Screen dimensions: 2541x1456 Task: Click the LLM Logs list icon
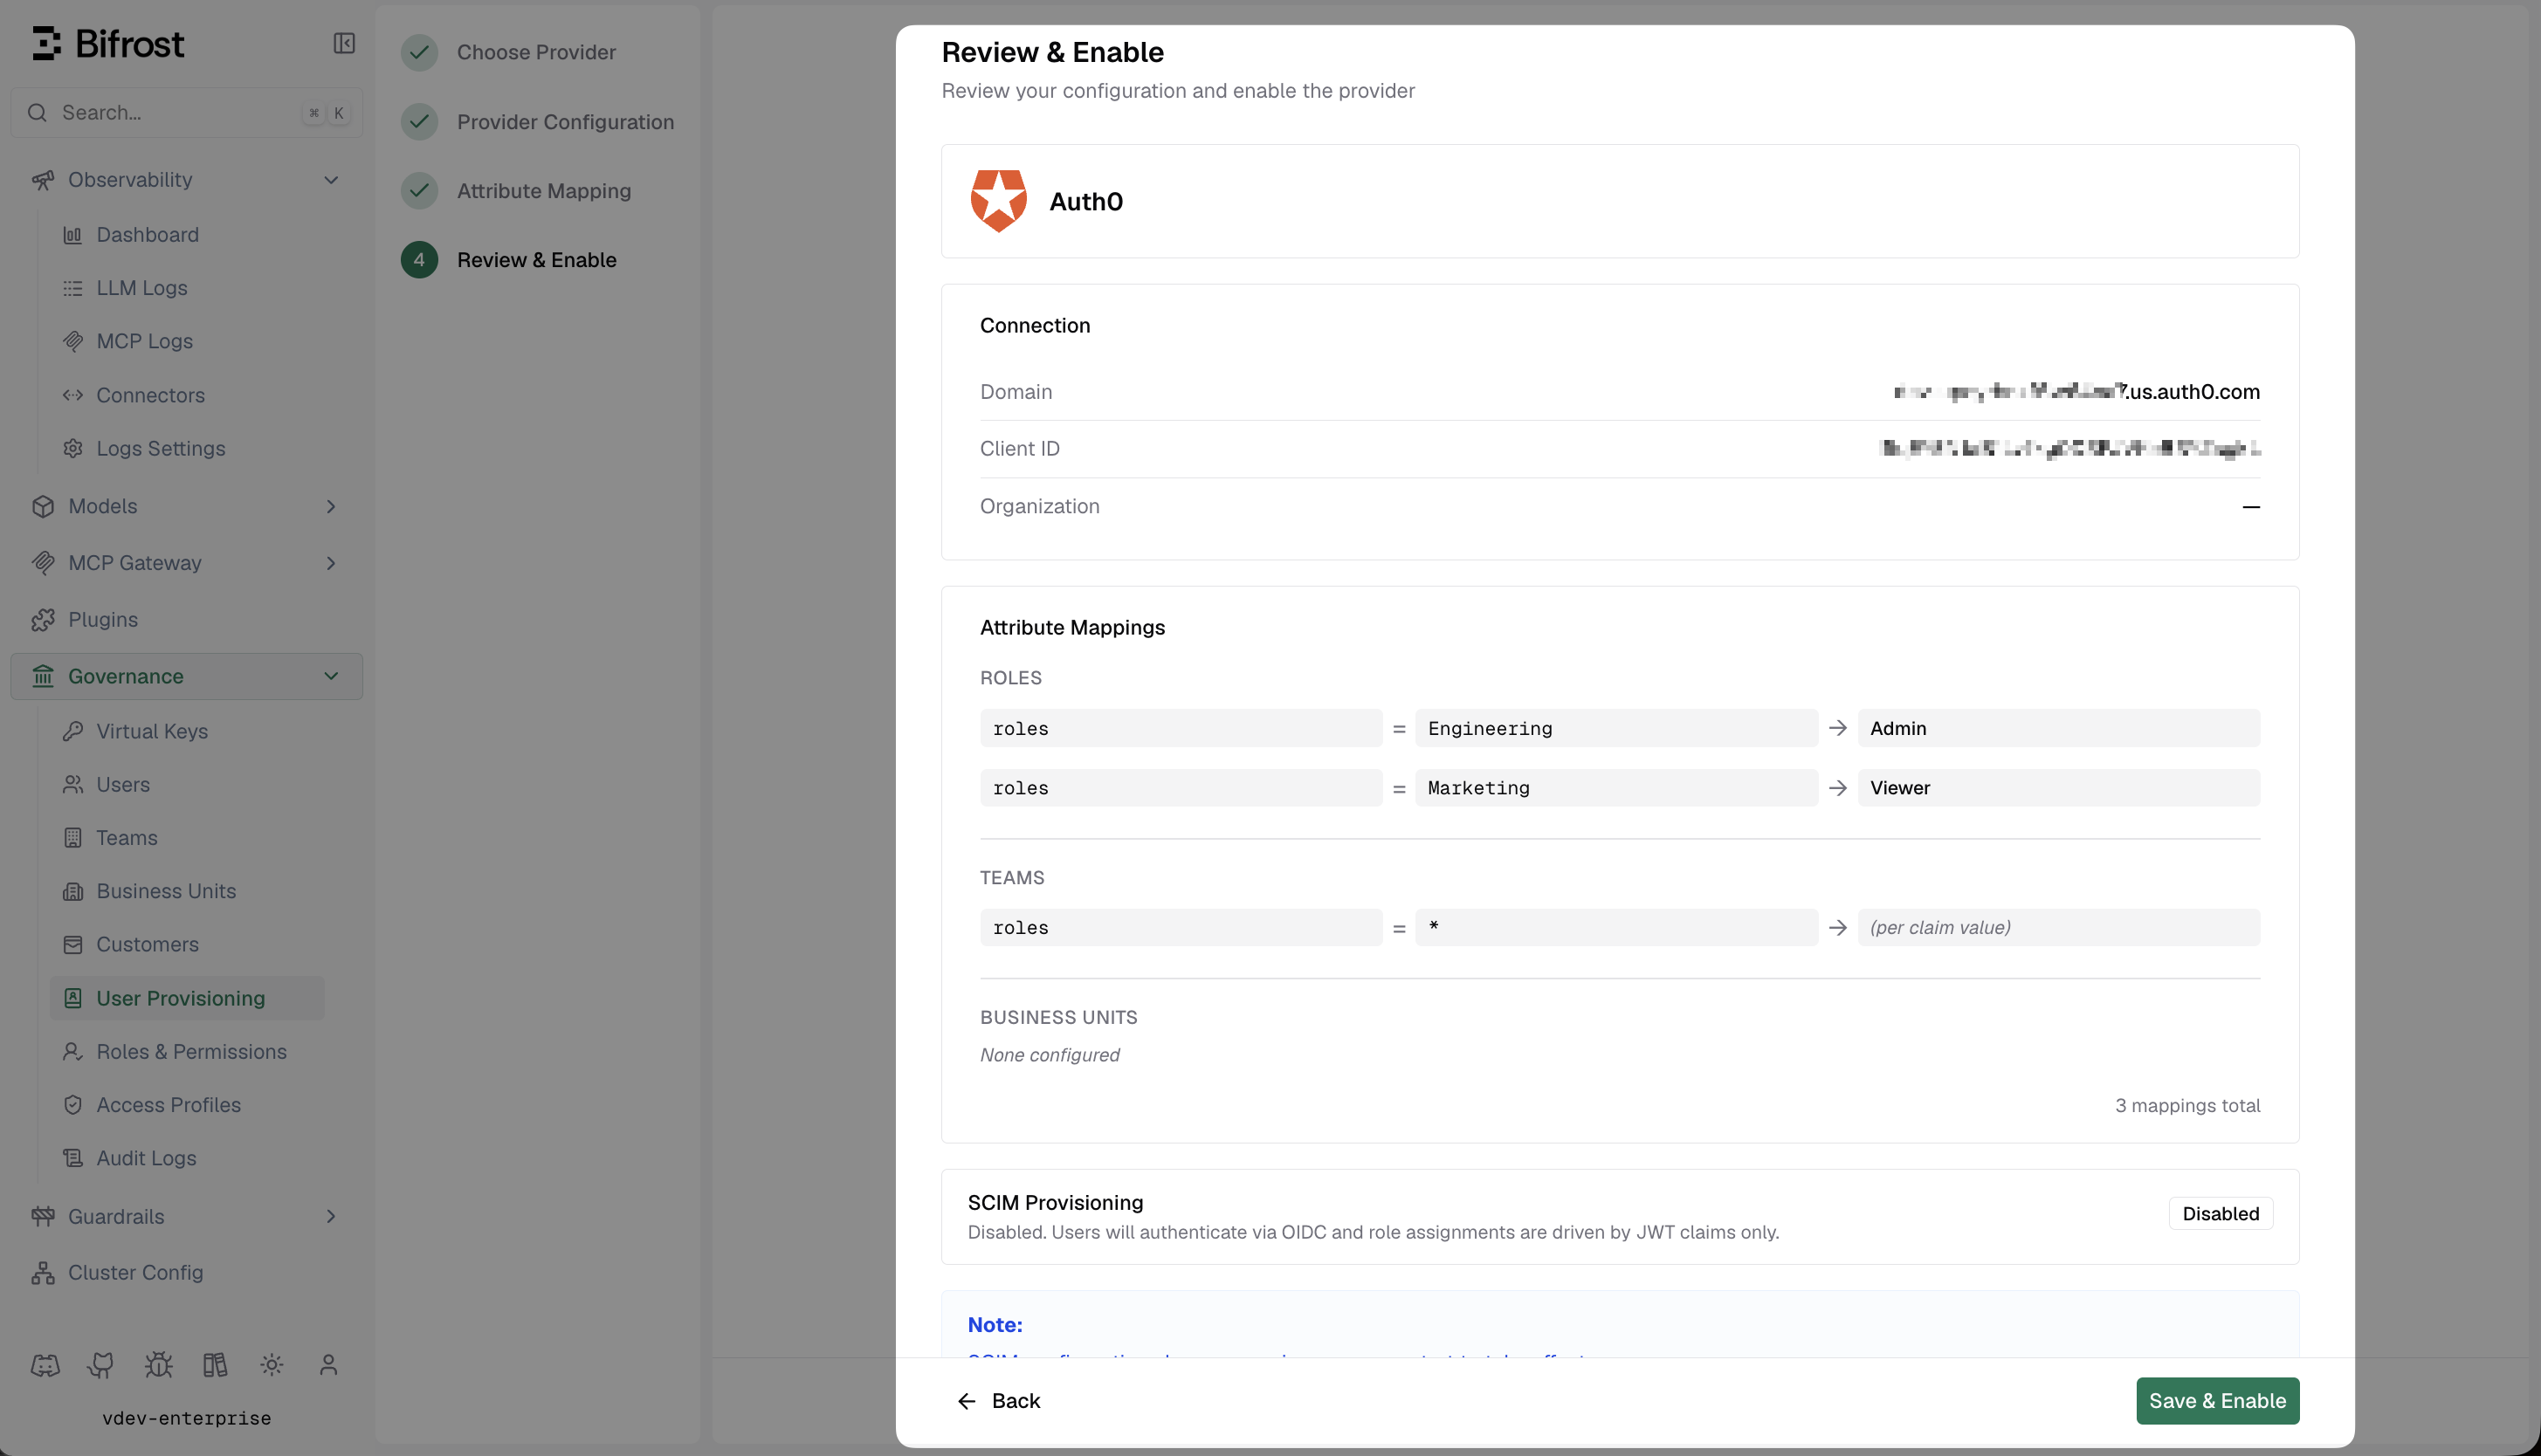pyautogui.click(x=73, y=288)
